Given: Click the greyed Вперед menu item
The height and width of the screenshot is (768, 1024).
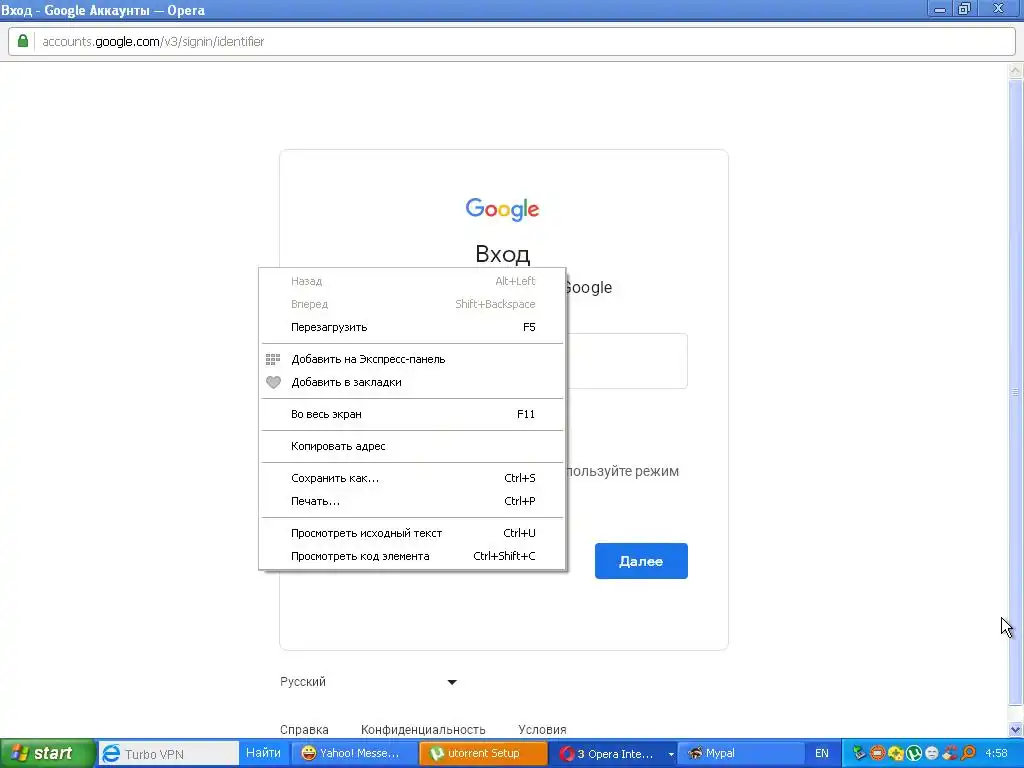Looking at the screenshot, I should coord(412,304).
